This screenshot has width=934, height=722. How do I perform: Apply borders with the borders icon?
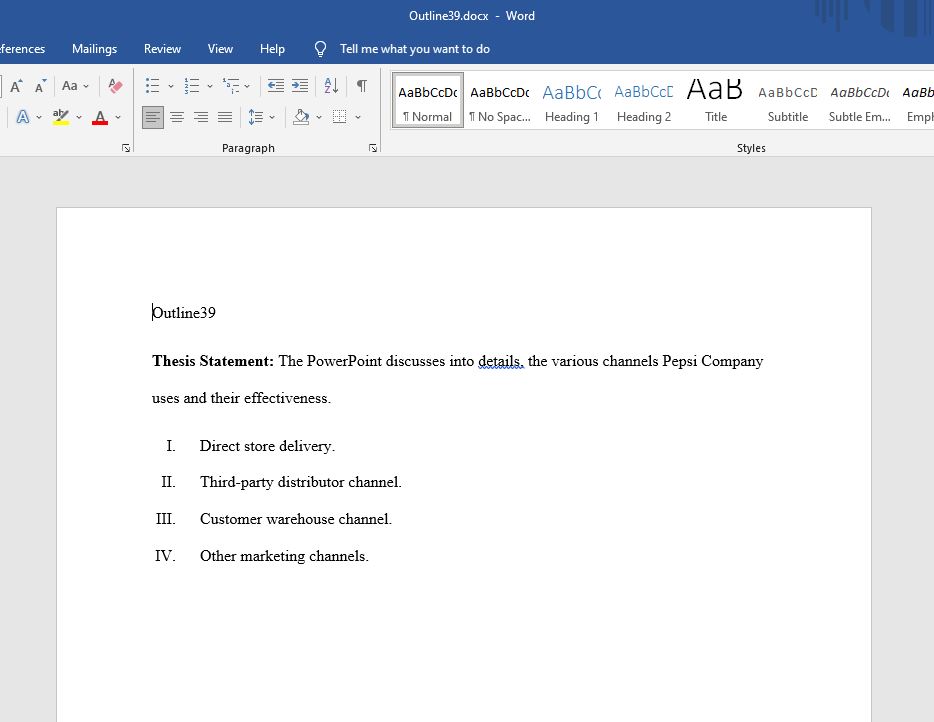click(340, 117)
